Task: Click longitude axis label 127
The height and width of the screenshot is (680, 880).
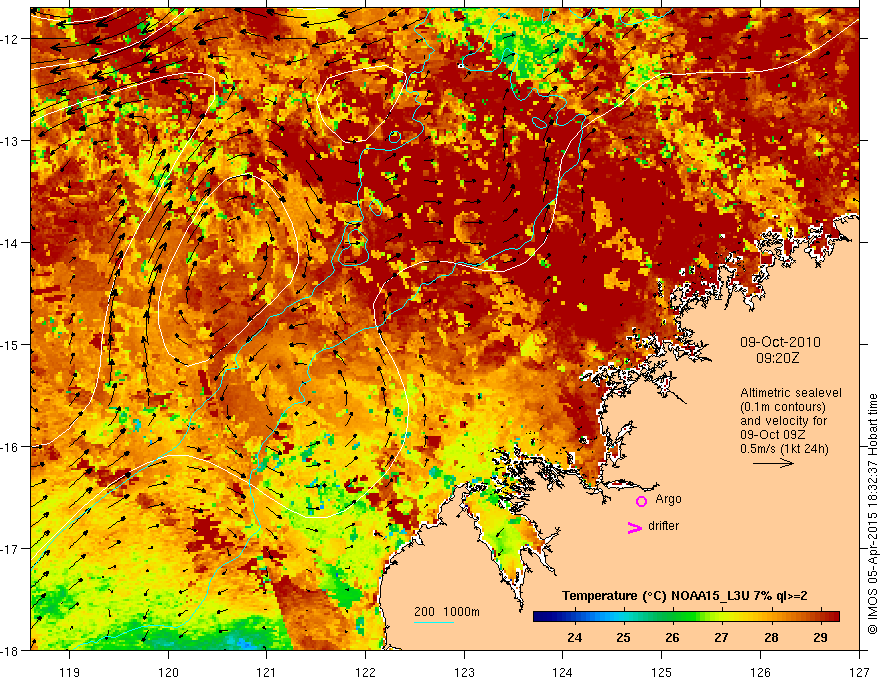Action: coord(859,672)
